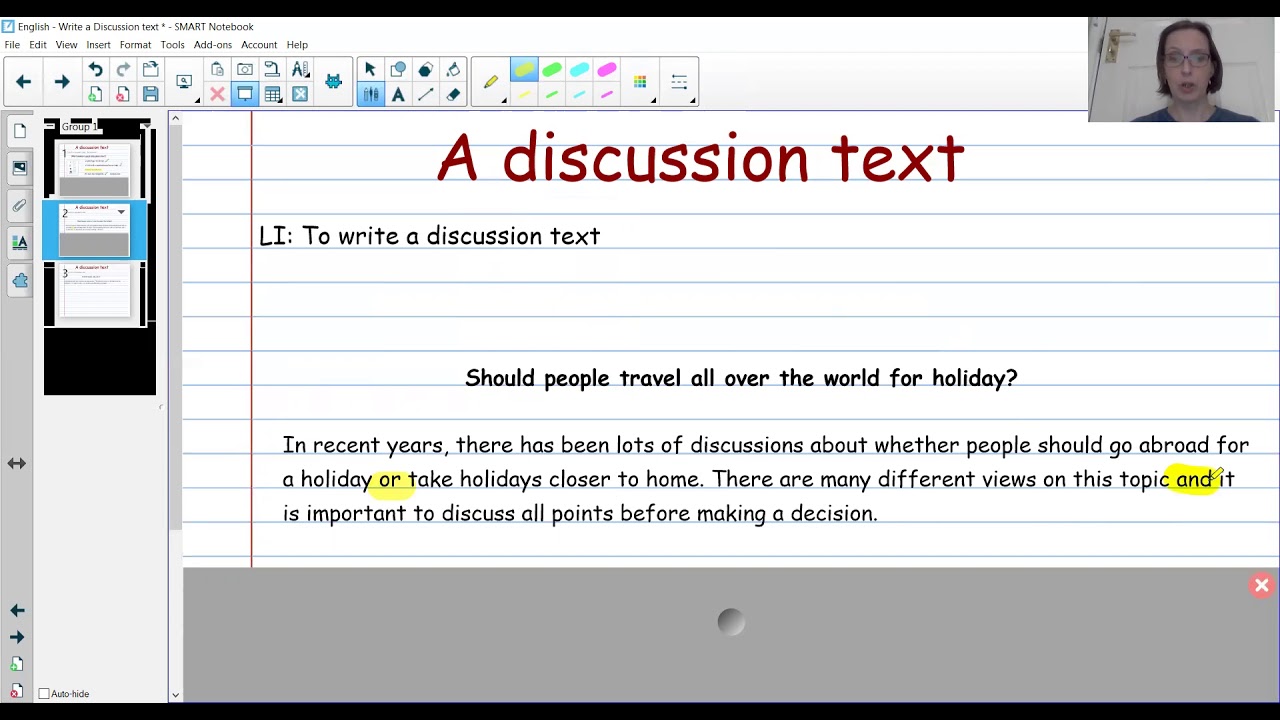
Task: Open the document camera tool
Action: pyautogui.click(x=272, y=70)
